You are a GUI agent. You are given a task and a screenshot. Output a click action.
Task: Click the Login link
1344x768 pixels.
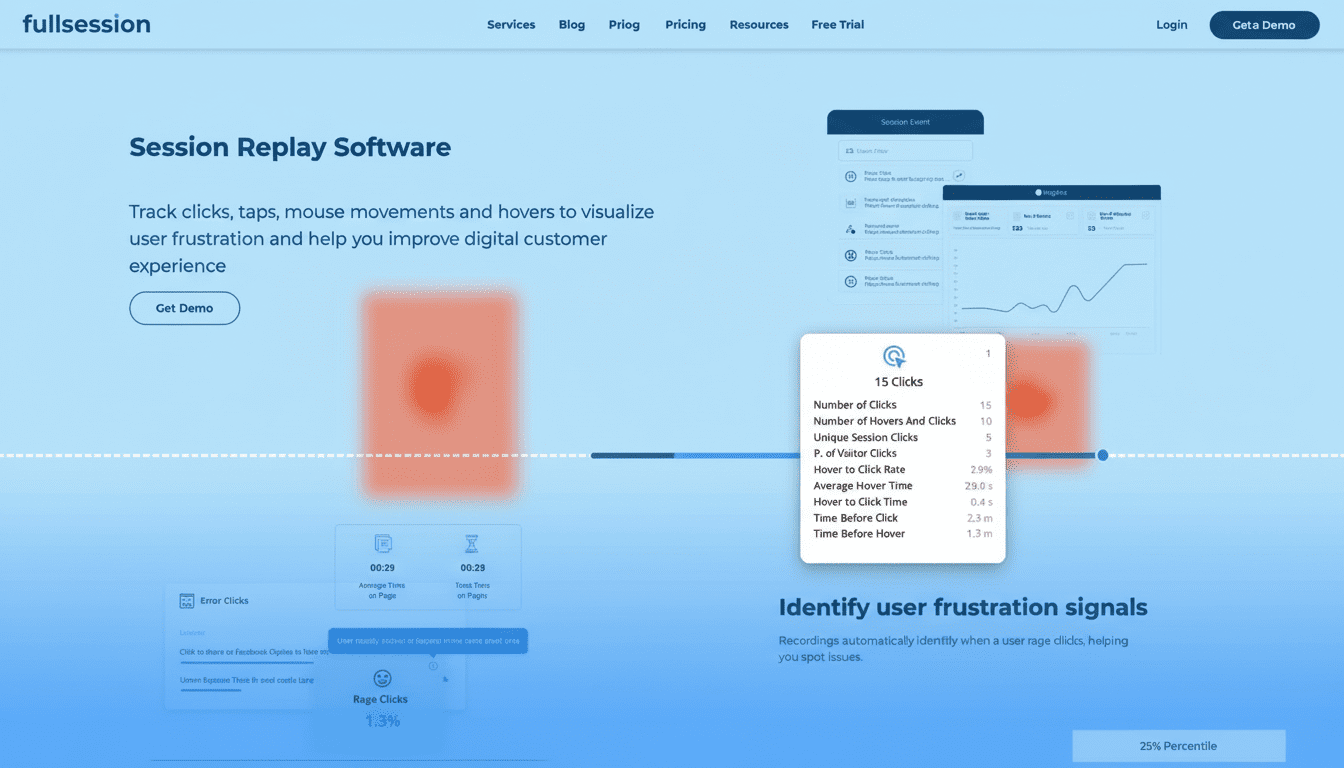click(1171, 25)
